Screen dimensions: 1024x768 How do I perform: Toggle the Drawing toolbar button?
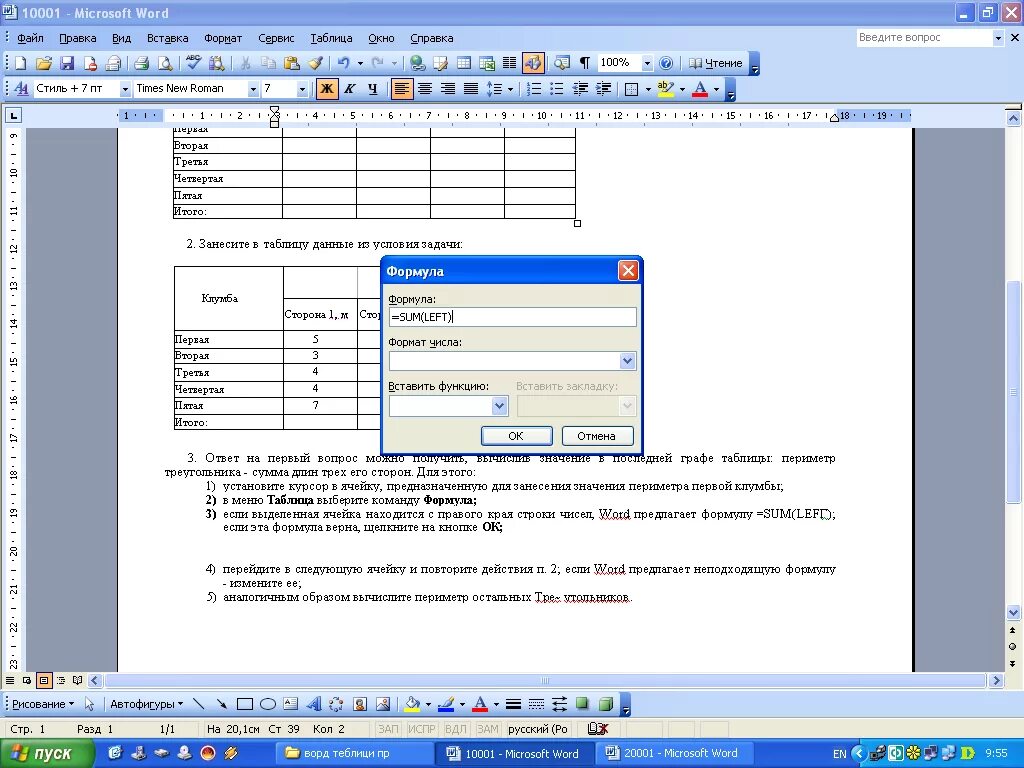tap(533, 63)
